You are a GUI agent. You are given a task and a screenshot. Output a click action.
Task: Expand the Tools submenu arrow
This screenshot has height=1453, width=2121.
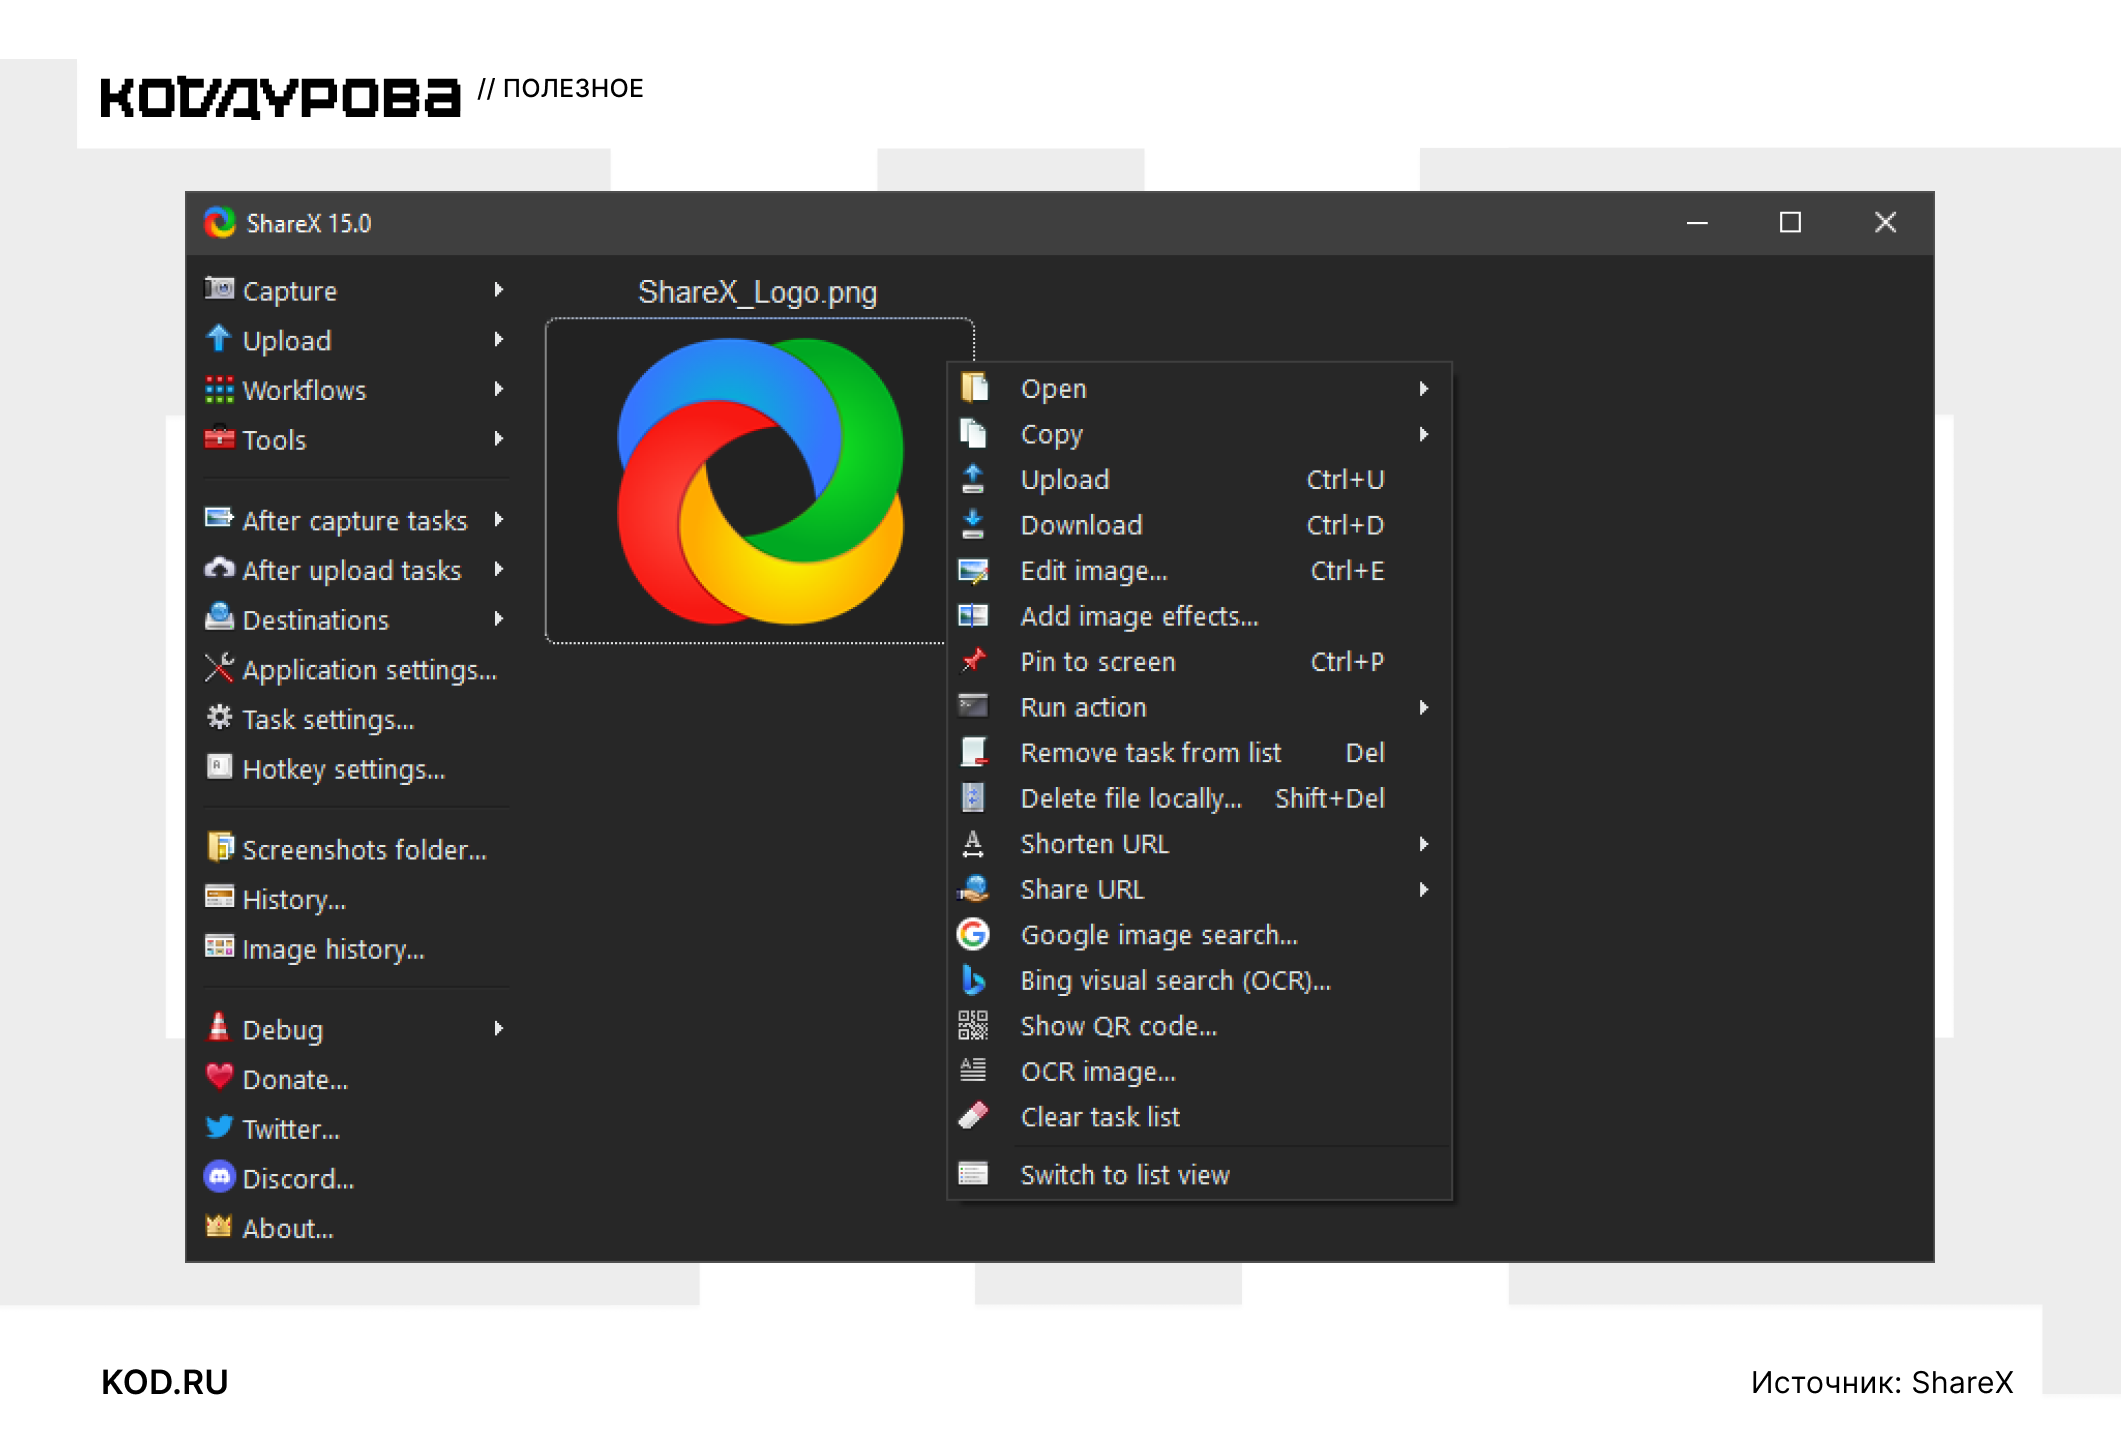[498, 439]
